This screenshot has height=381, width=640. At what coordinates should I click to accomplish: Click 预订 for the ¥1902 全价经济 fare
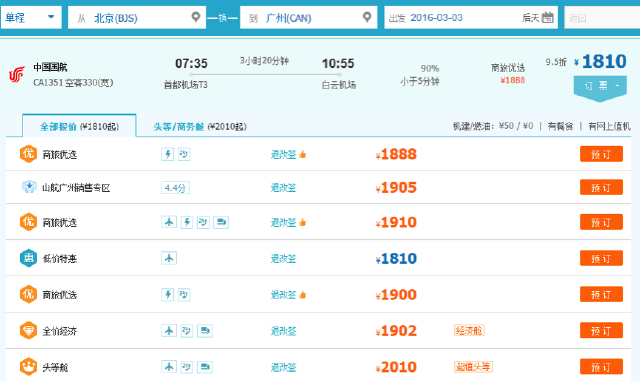tap(601, 330)
